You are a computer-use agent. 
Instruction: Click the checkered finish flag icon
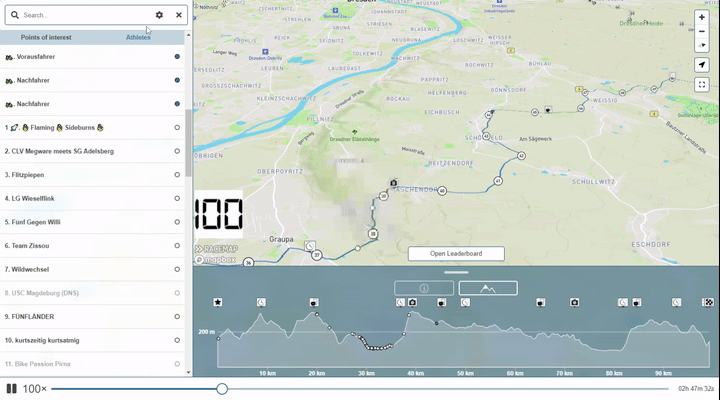(x=708, y=302)
